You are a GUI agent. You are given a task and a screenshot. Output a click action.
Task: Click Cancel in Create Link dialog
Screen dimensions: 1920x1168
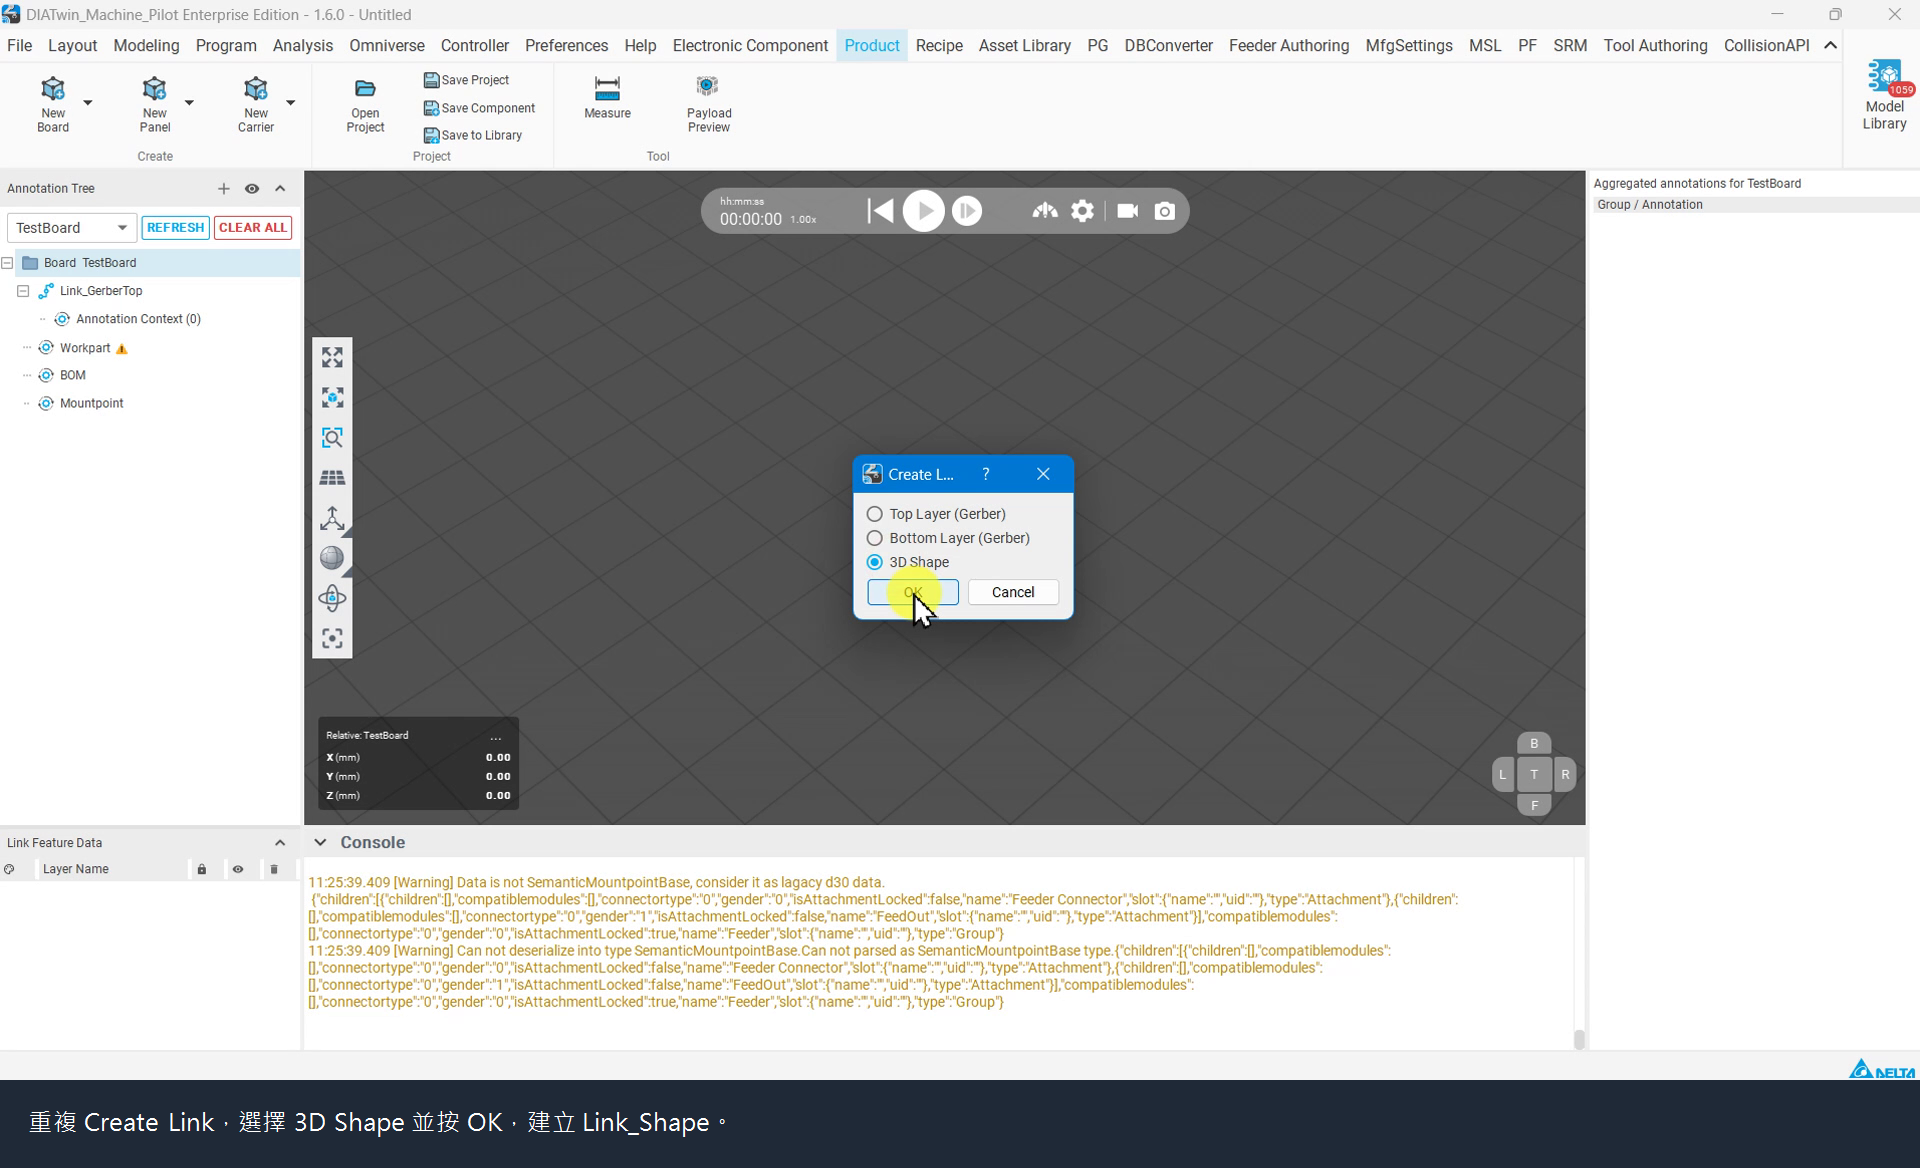[1013, 592]
